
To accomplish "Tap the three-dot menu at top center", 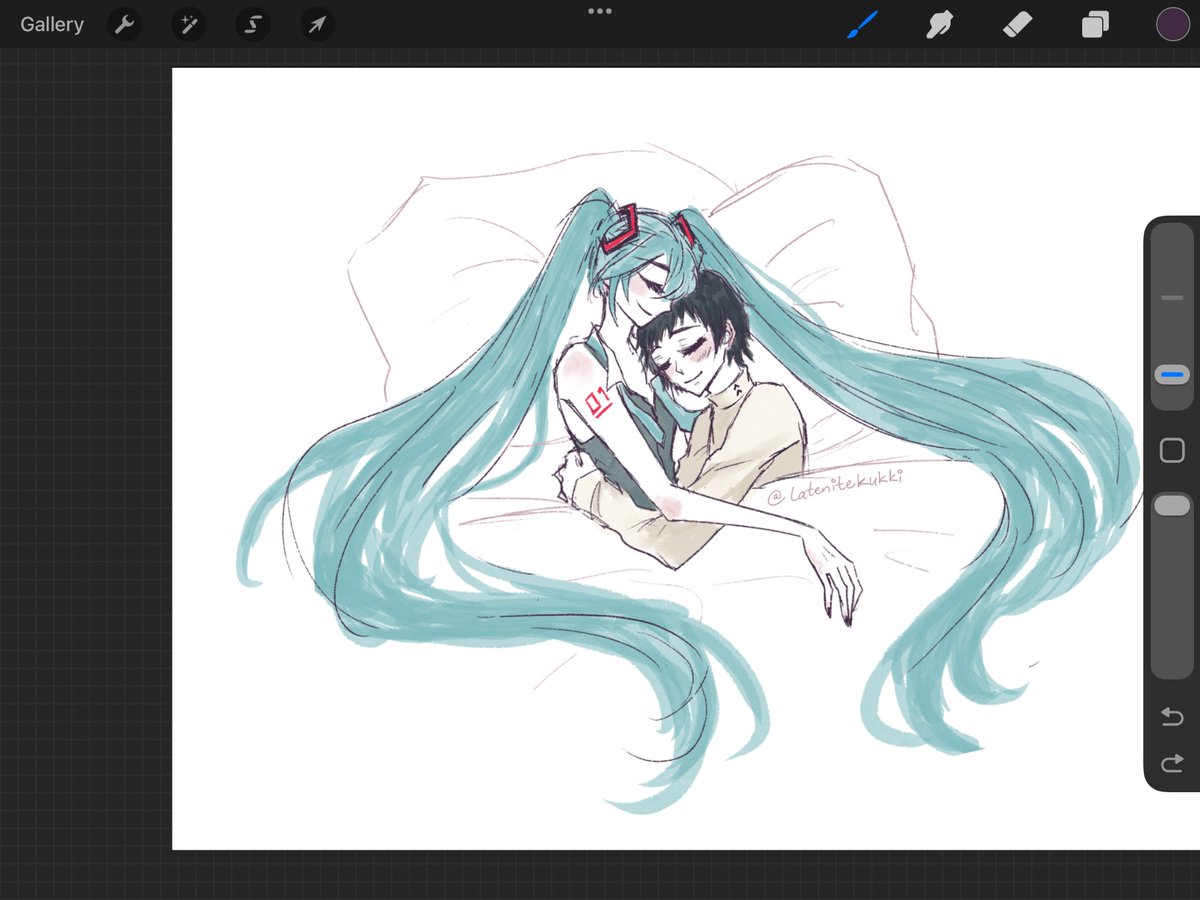I will [600, 11].
